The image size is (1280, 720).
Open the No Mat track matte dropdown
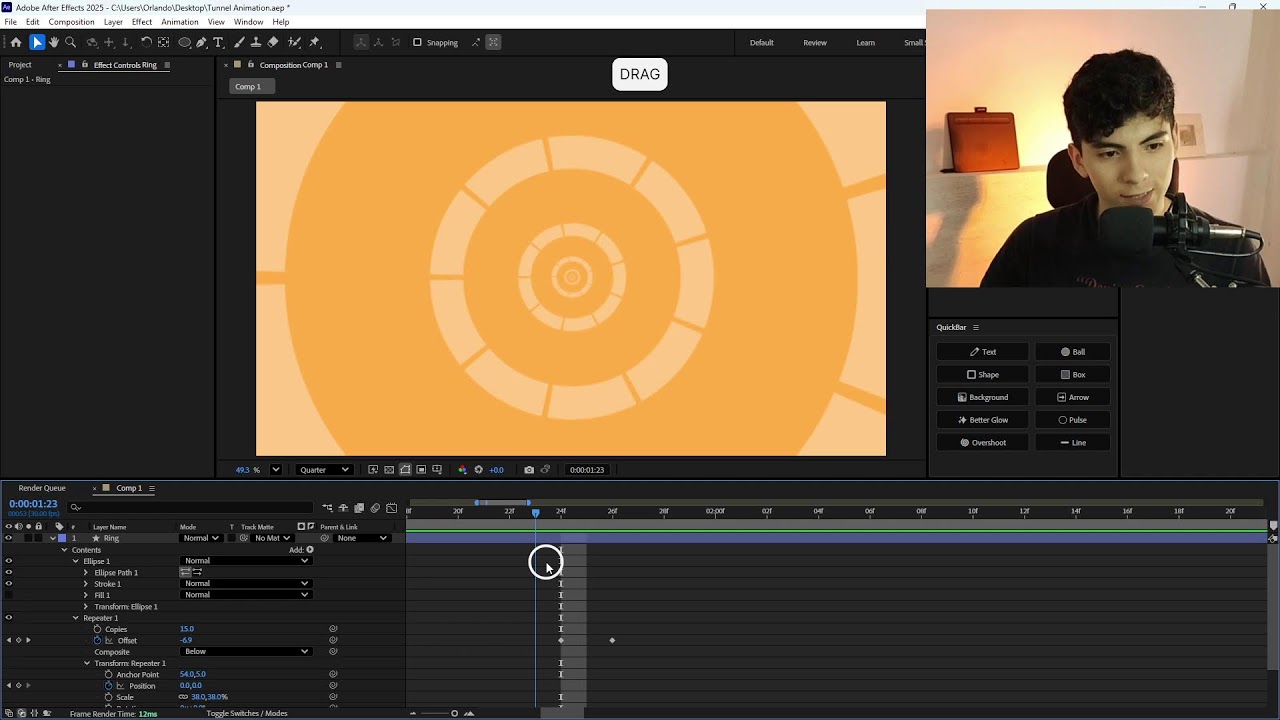[272, 538]
